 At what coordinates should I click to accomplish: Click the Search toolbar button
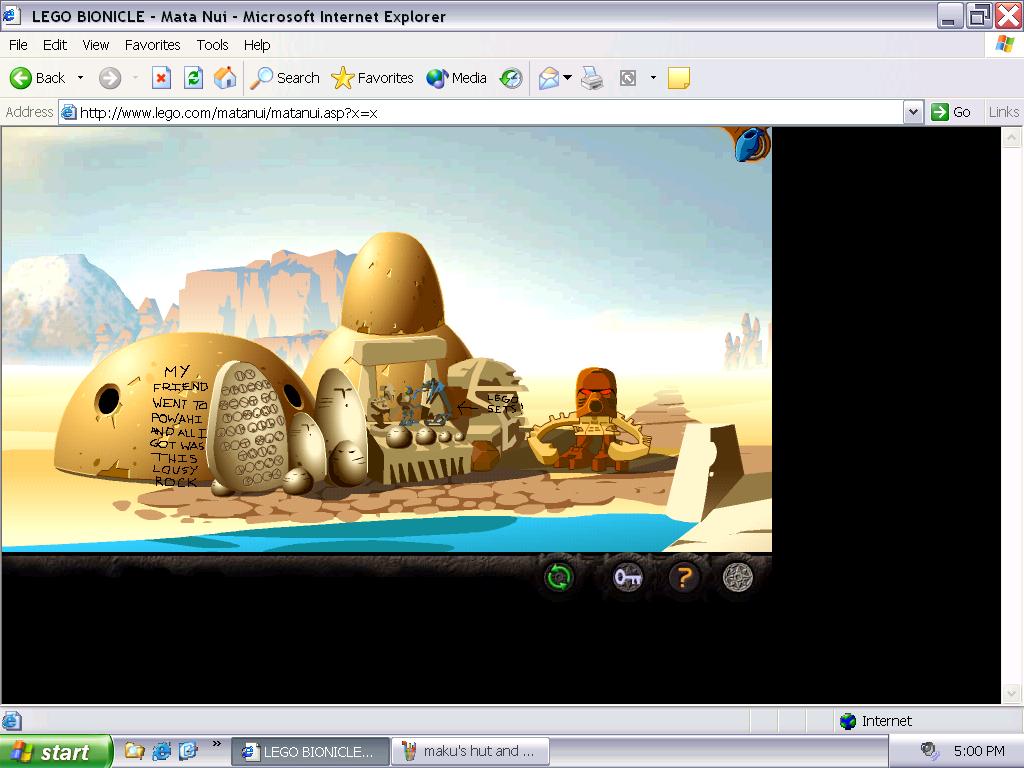click(x=285, y=78)
